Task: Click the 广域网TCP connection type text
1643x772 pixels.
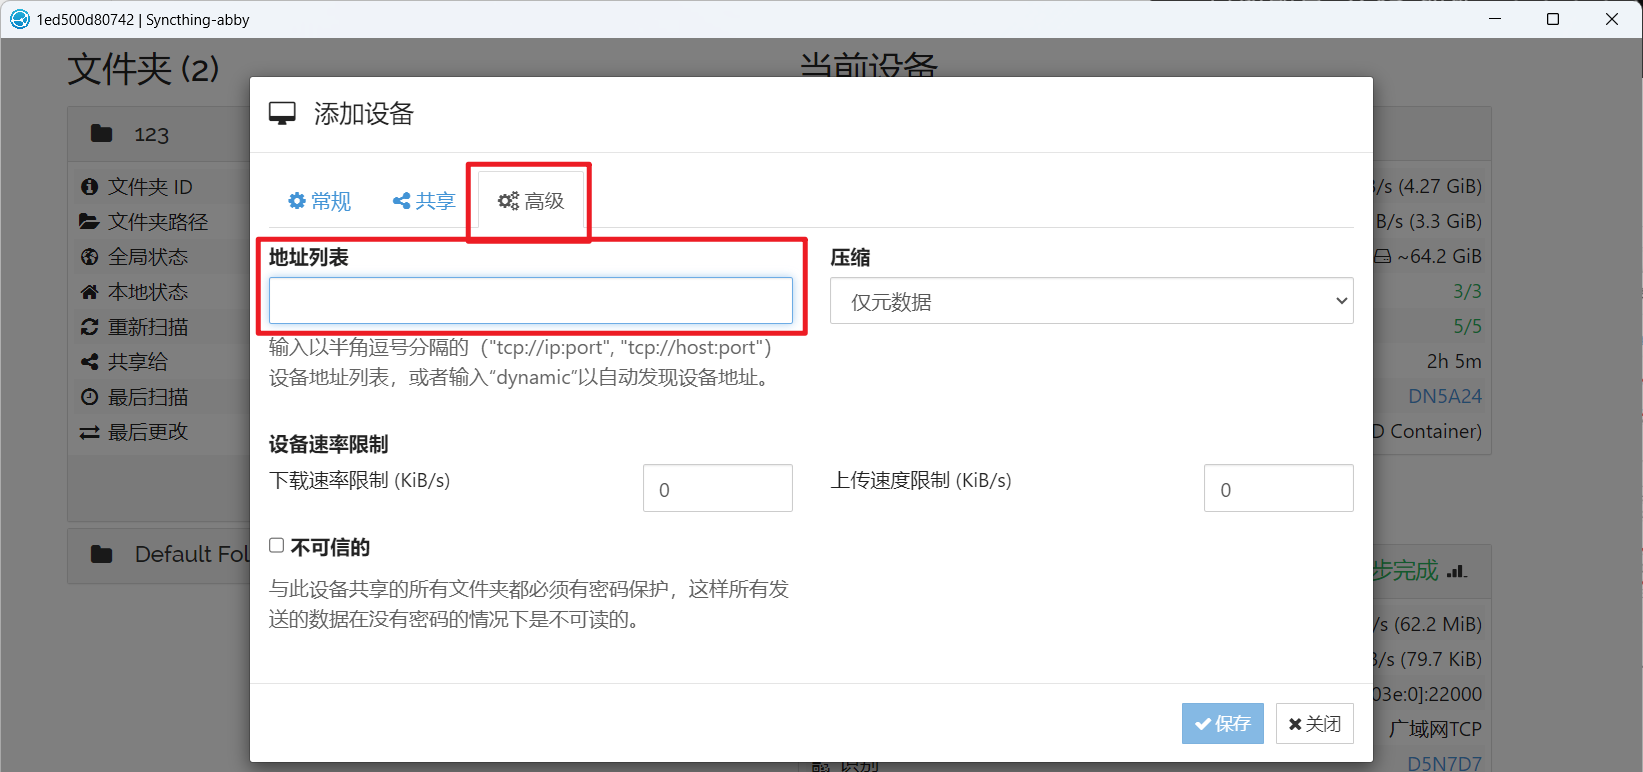Action: [1435, 729]
